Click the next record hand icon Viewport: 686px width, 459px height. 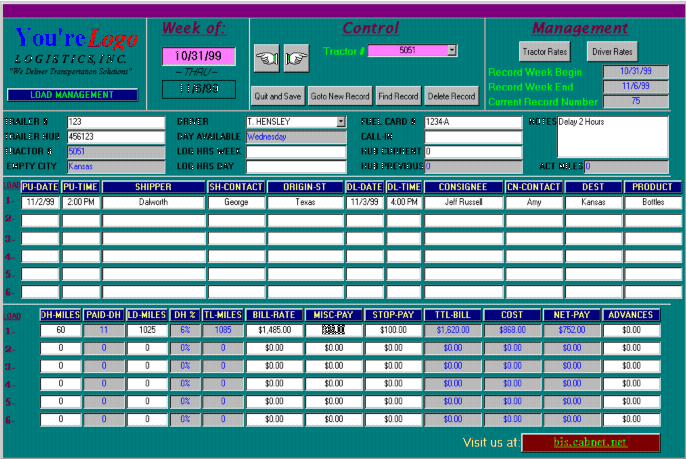tap(295, 59)
